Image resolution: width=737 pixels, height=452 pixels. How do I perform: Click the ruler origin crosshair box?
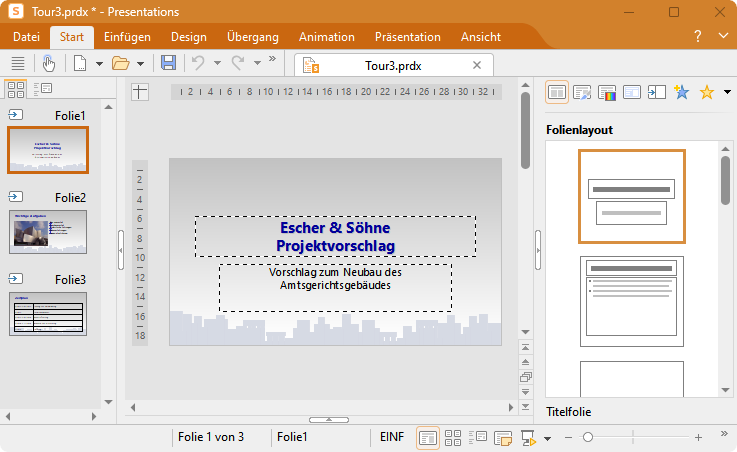[x=140, y=92]
